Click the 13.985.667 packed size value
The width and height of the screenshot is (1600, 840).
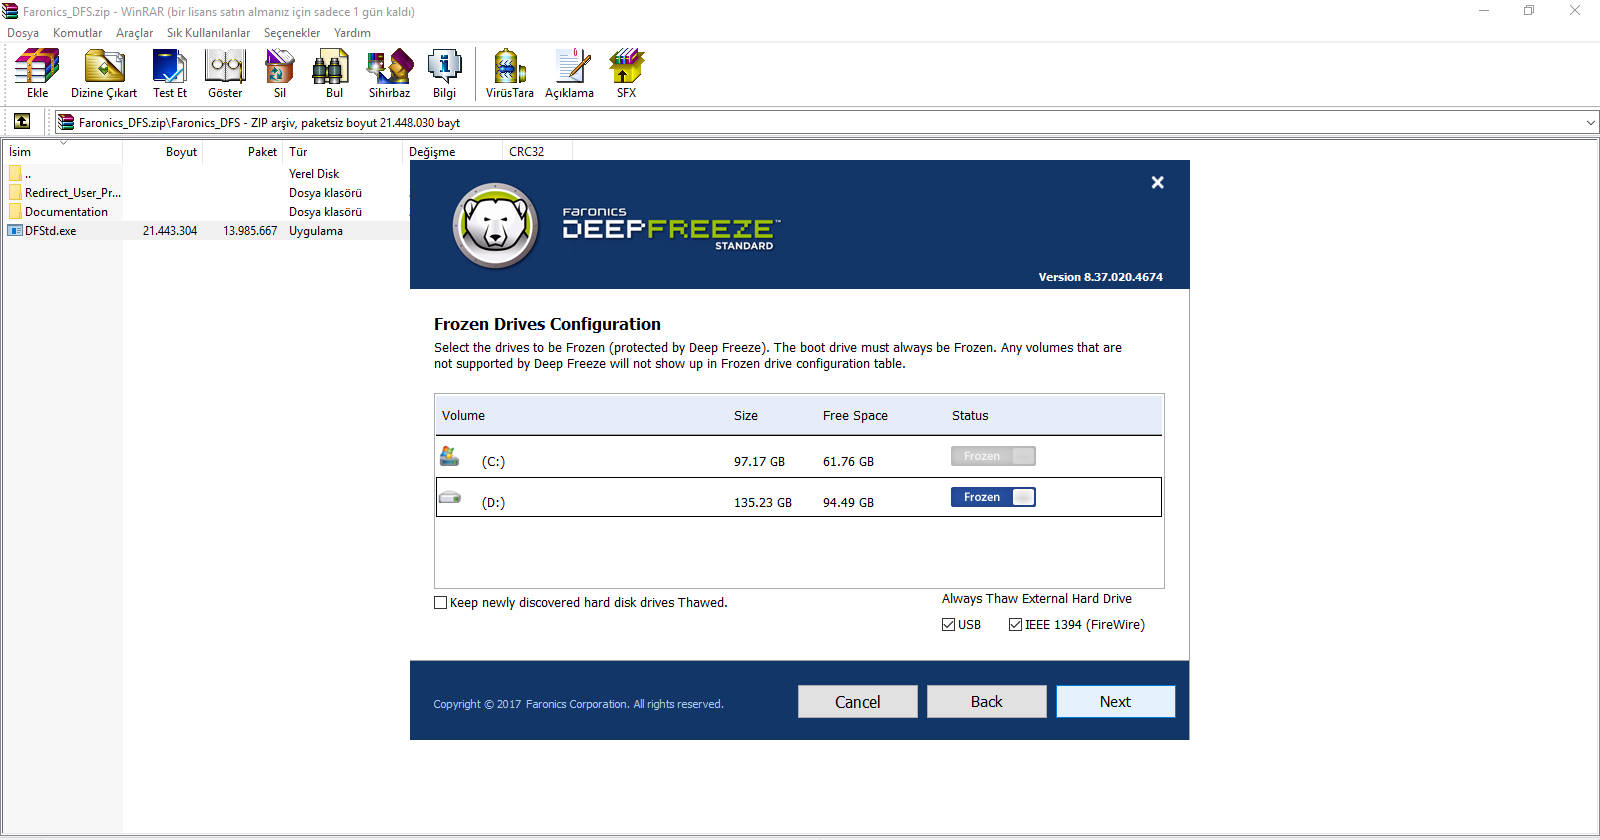click(x=250, y=231)
